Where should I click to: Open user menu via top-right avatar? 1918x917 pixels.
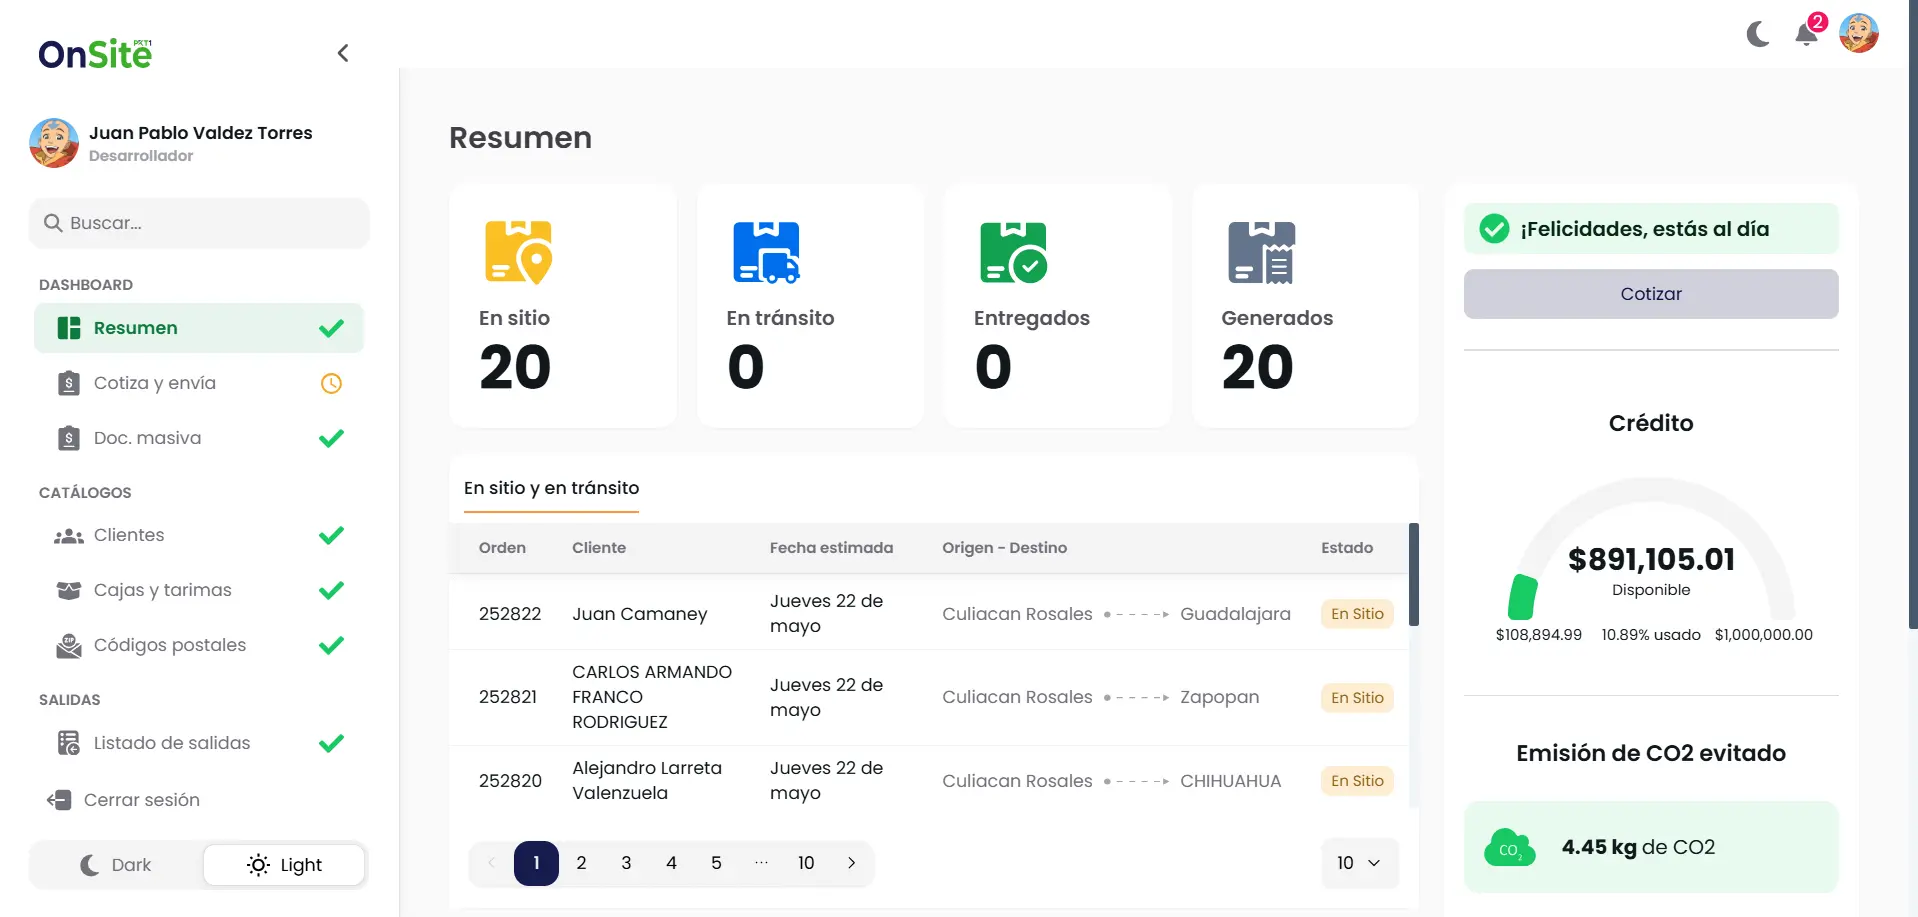click(x=1859, y=33)
